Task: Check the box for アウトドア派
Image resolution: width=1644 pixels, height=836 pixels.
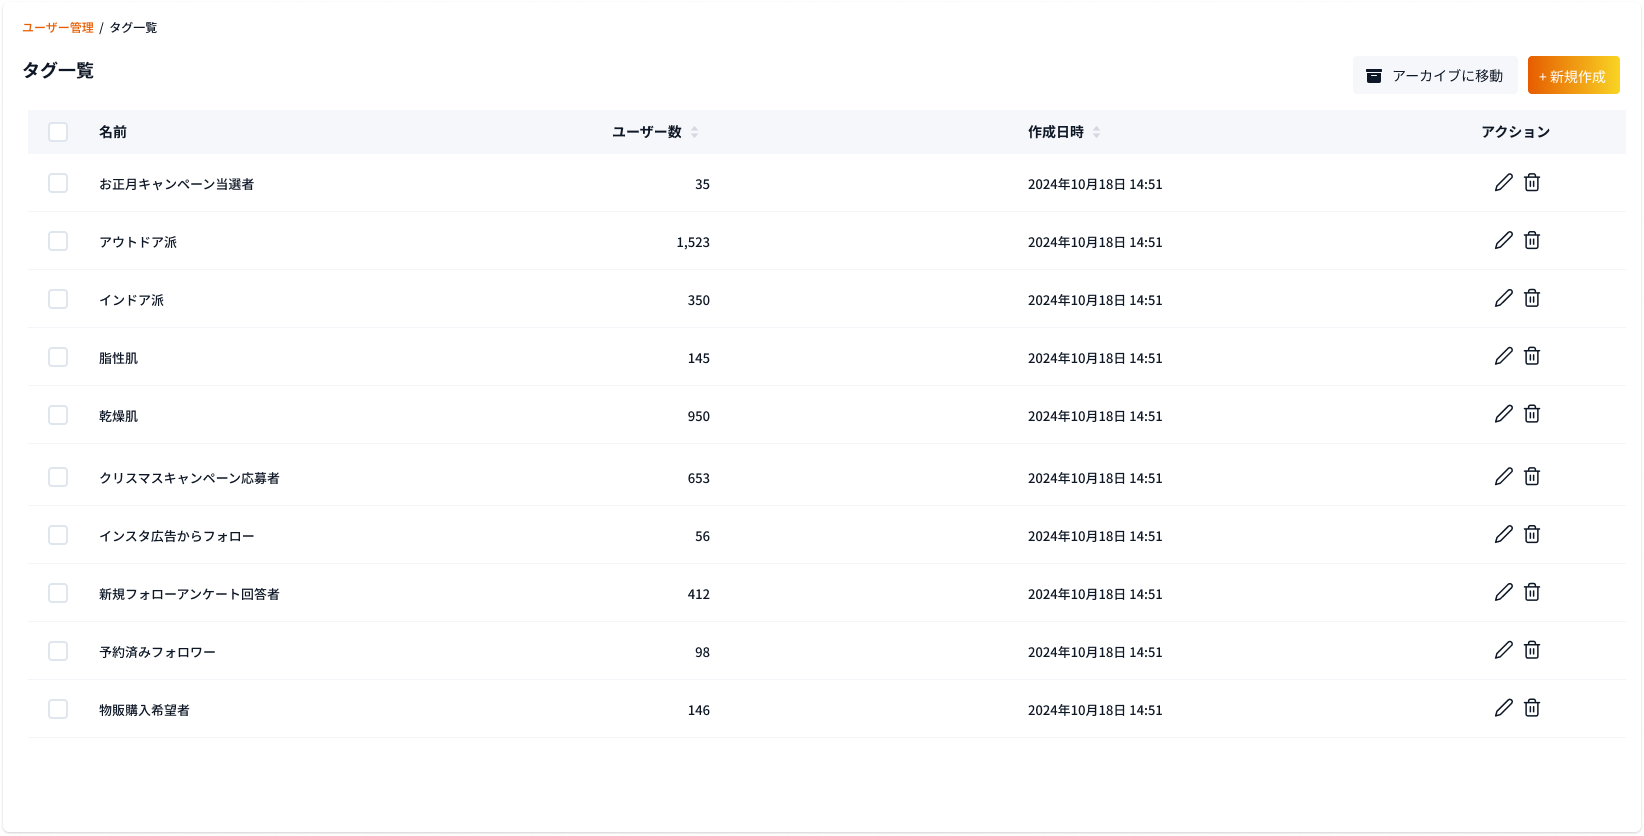Action: pyautogui.click(x=58, y=241)
